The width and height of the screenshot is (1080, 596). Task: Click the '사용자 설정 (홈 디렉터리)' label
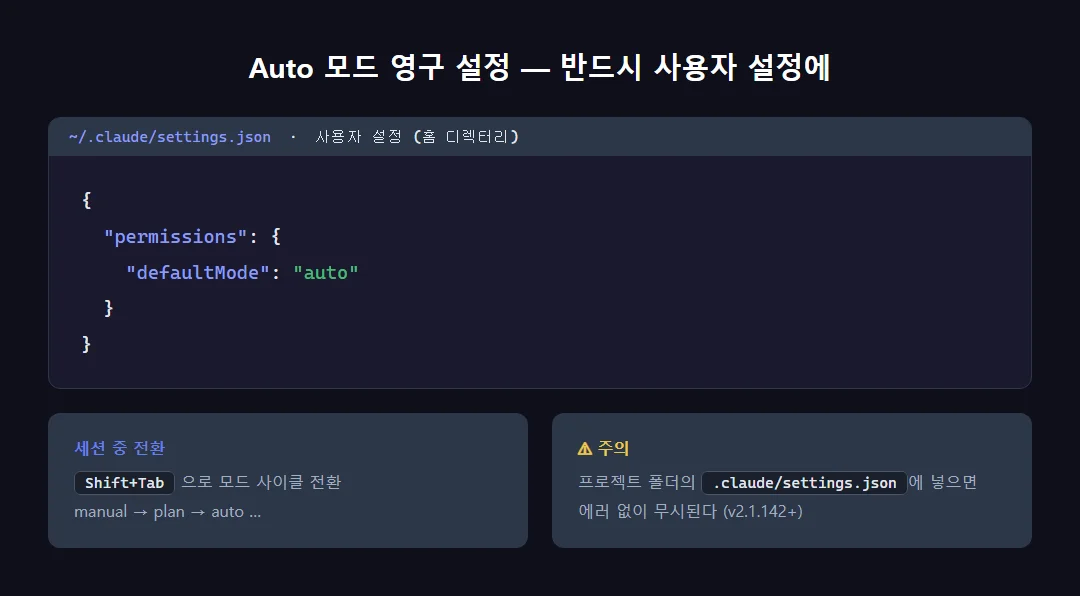417,136
